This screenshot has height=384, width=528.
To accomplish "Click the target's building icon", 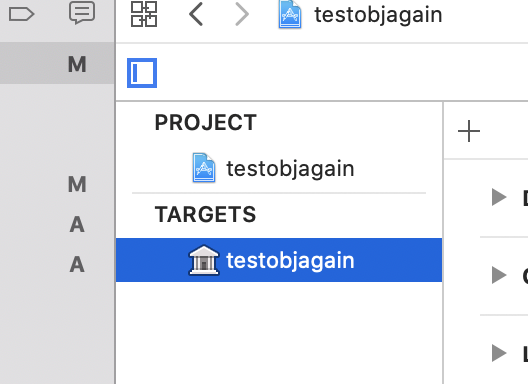I will click(x=204, y=260).
